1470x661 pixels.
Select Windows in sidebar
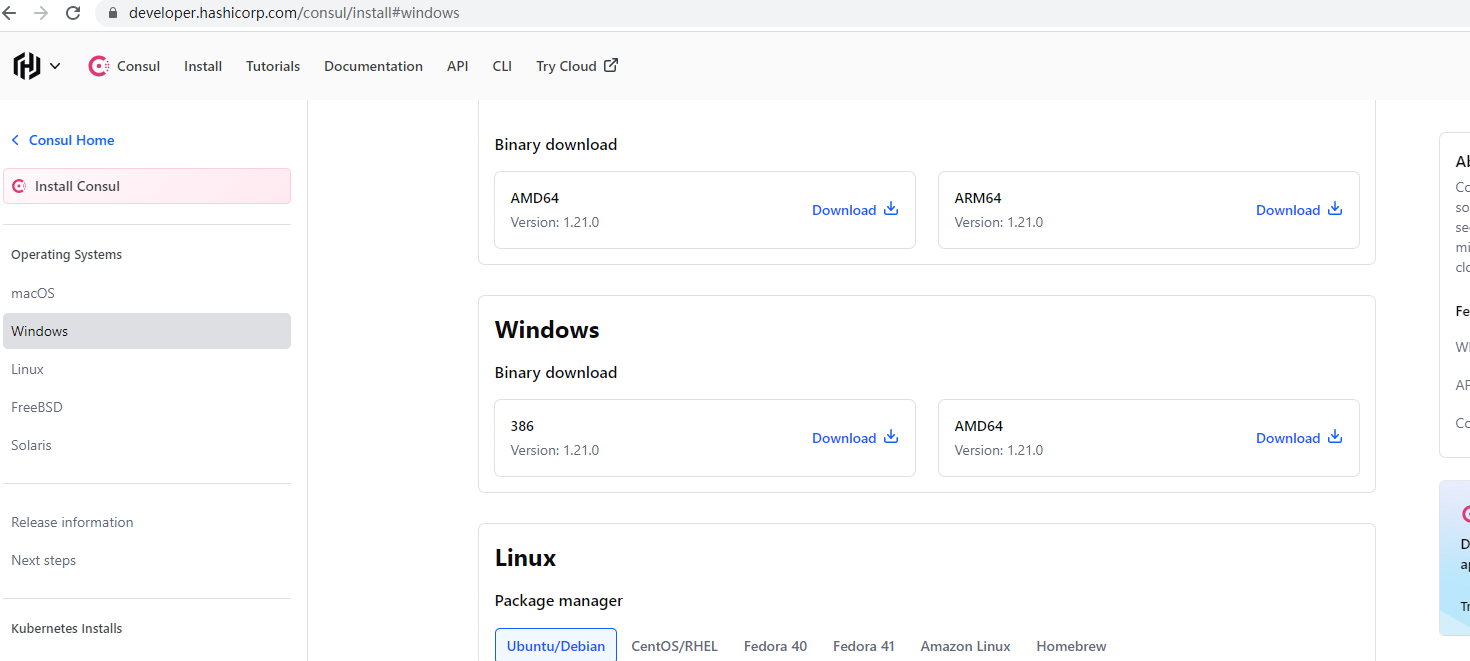pos(147,331)
